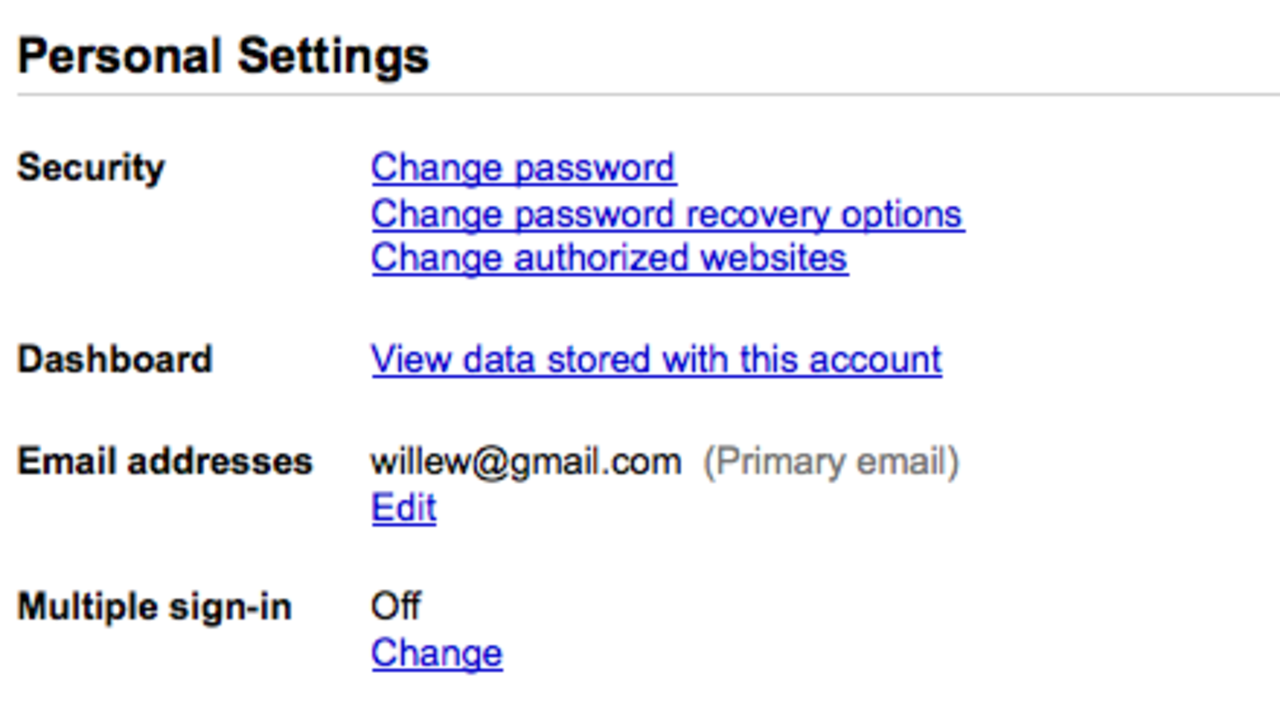Click Change under Multiple sign-in
The width and height of the screenshot is (1280, 724).
pos(437,654)
